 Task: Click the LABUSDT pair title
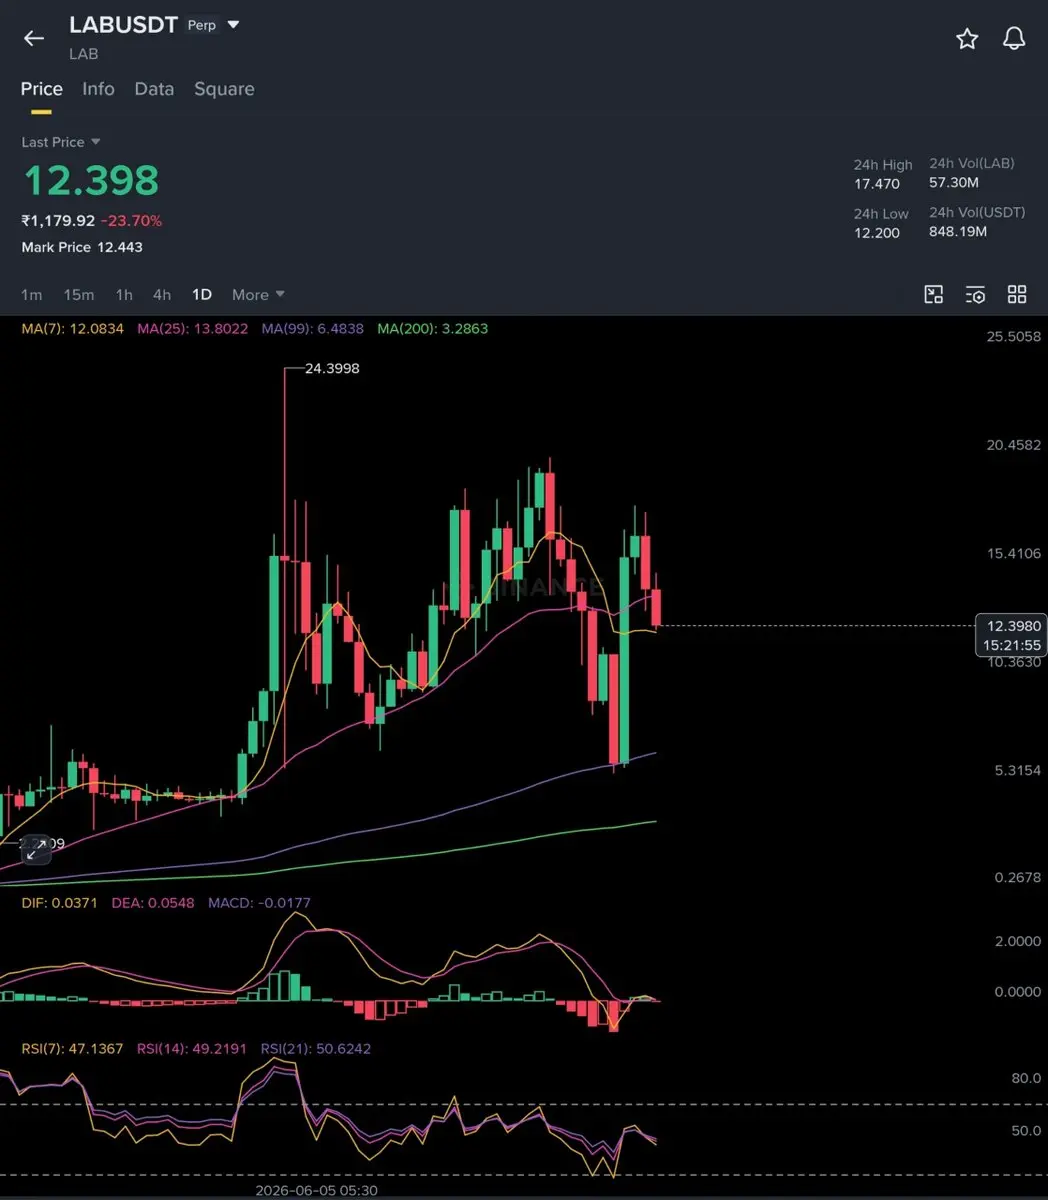[x=124, y=25]
